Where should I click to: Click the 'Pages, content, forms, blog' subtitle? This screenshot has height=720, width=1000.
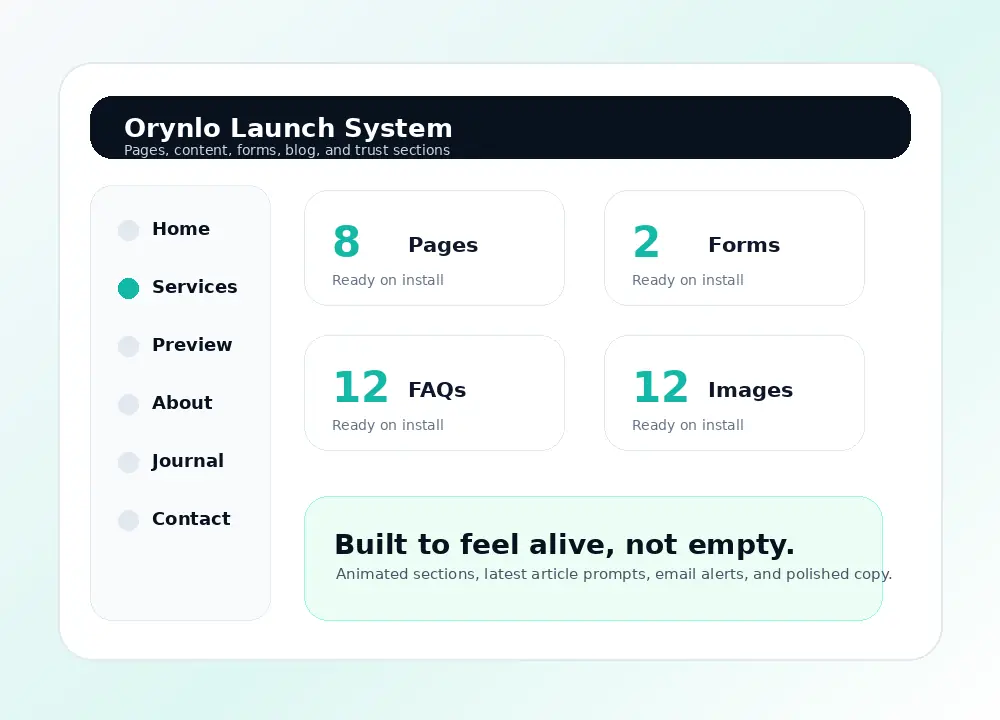pos(287,151)
